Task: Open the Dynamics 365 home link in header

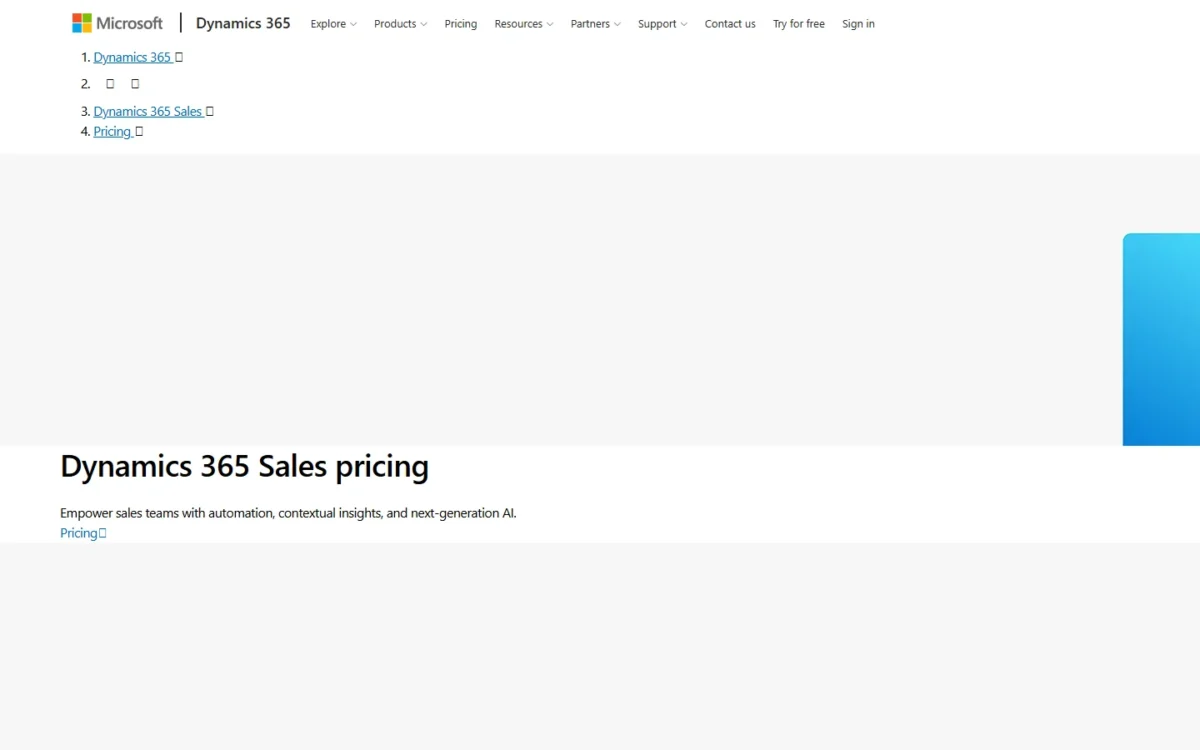Action: tap(243, 23)
